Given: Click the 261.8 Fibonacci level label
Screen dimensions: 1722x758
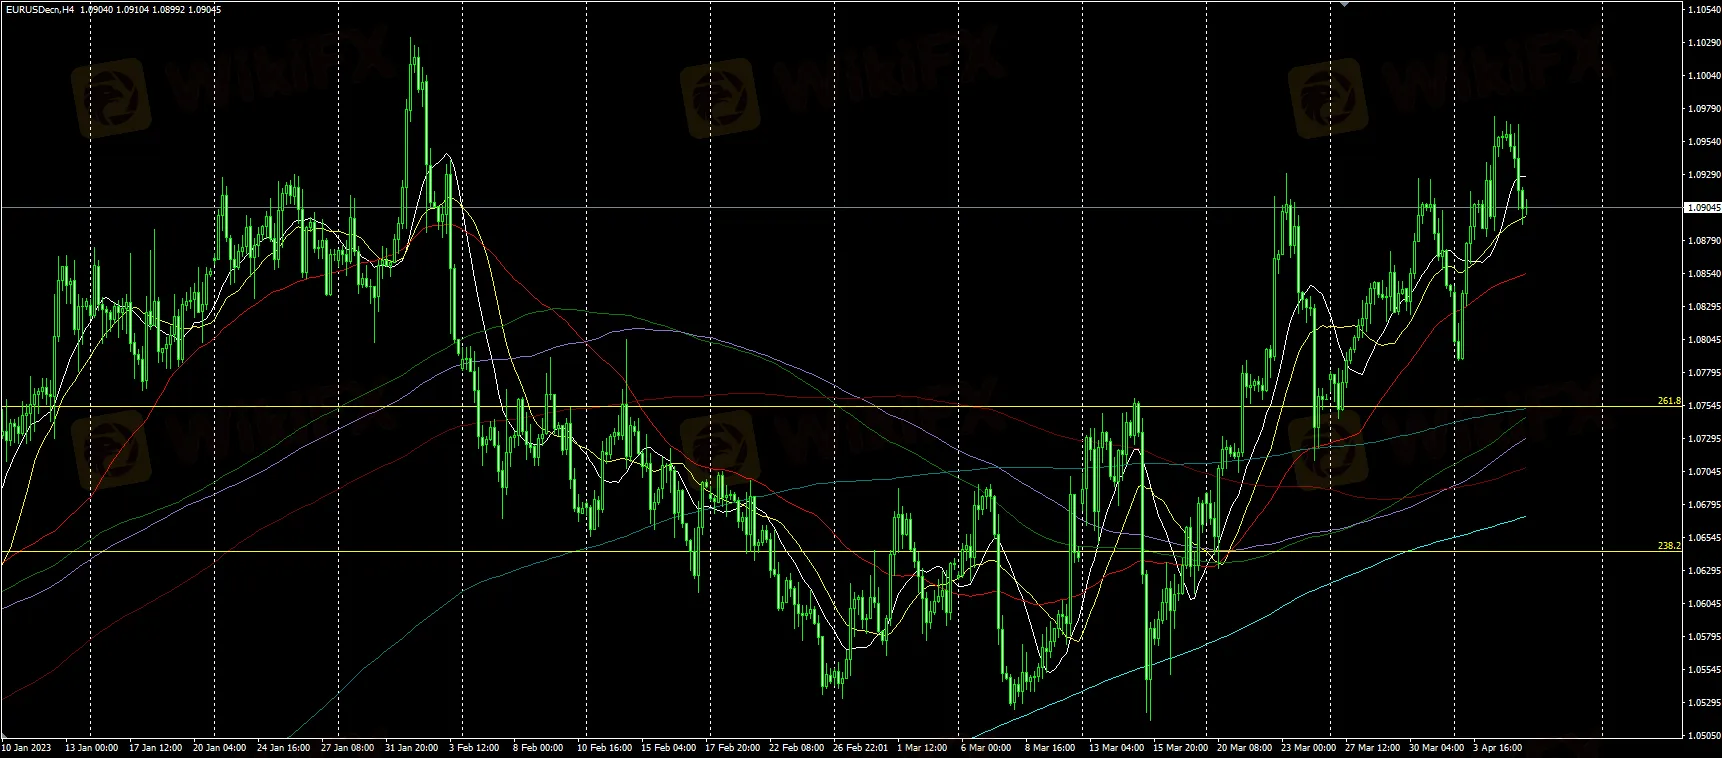Looking at the screenshot, I should [x=1669, y=401].
